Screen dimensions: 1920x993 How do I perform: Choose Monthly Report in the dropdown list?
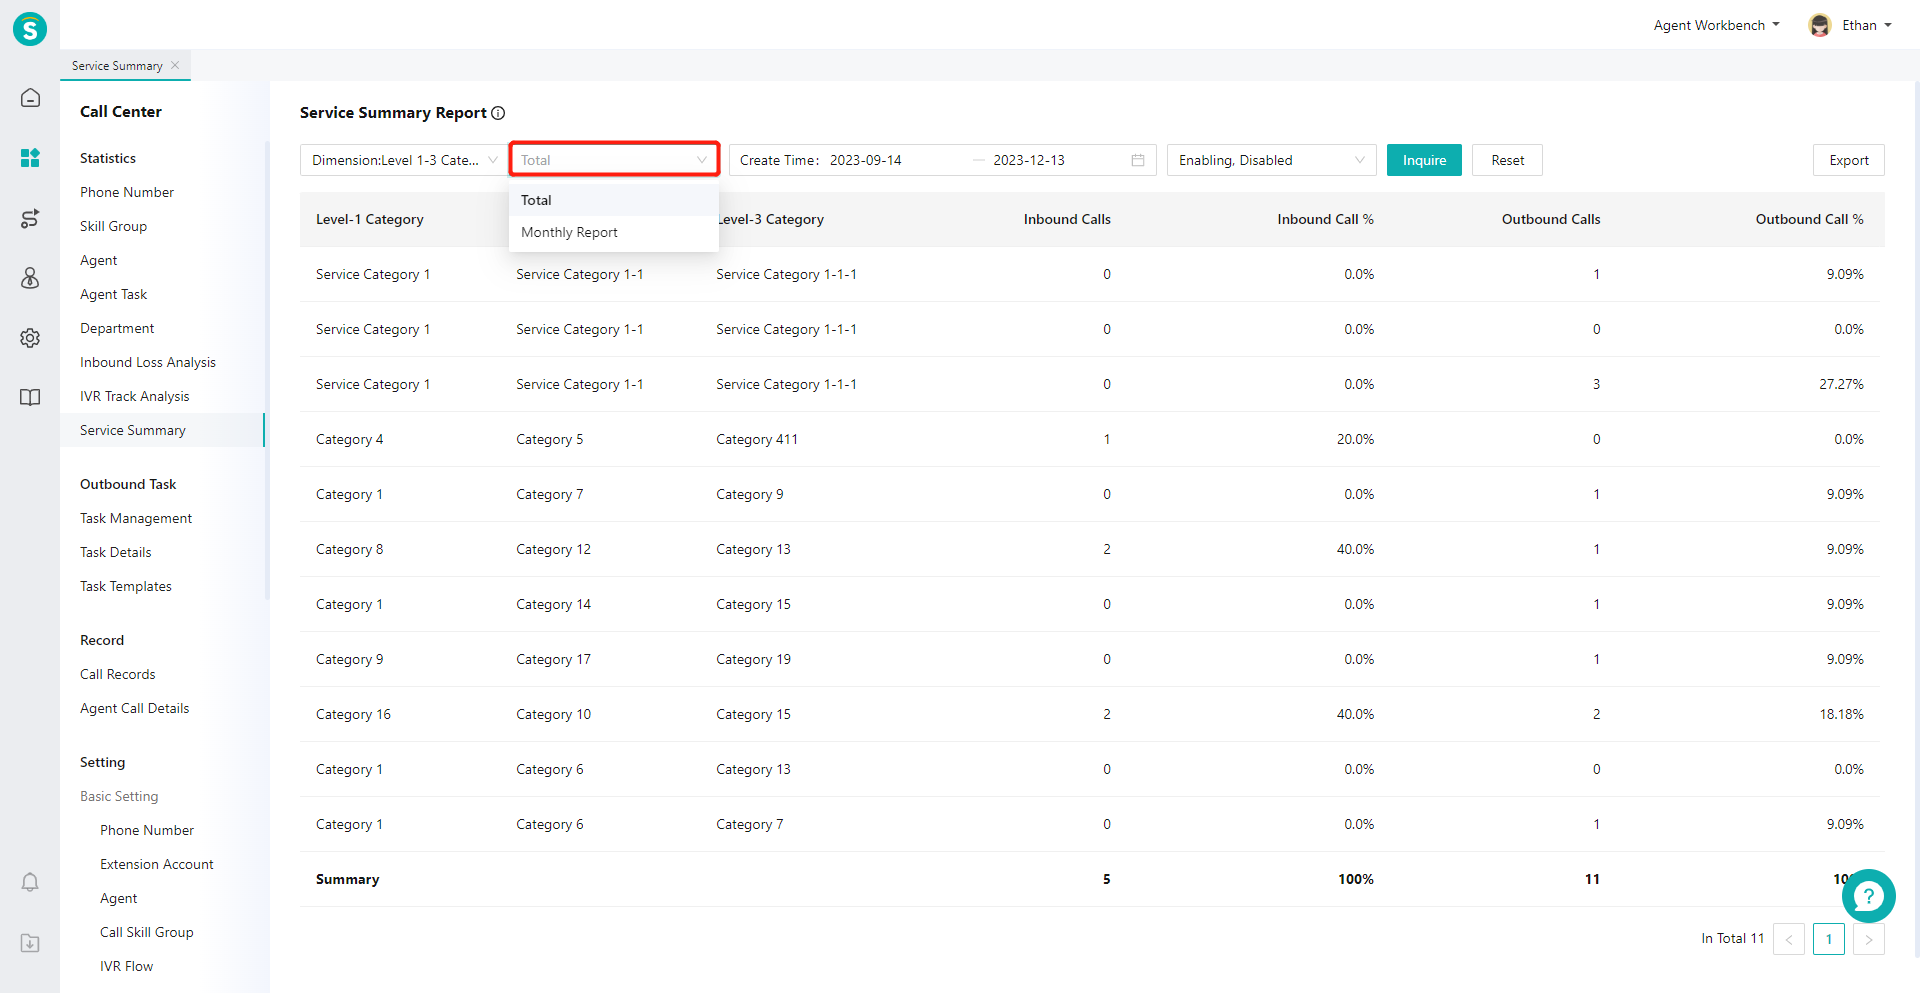(614, 232)
